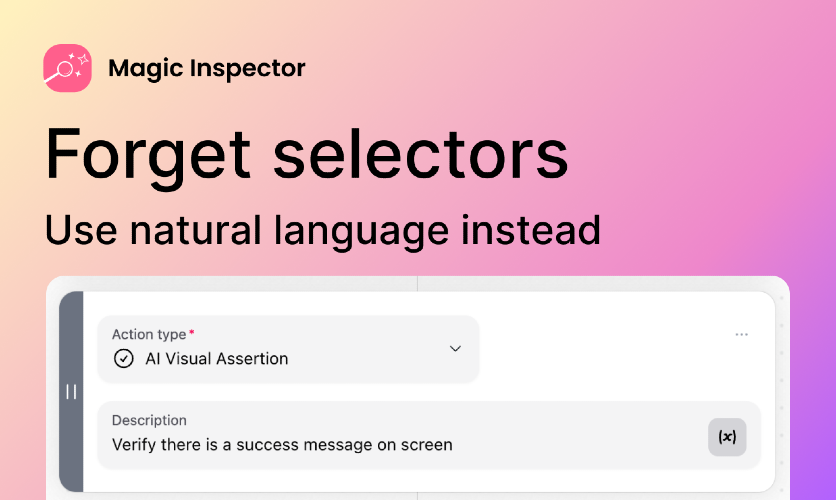
Task: Open the three-dot more options menu
Action: click(x=742, y=335)
